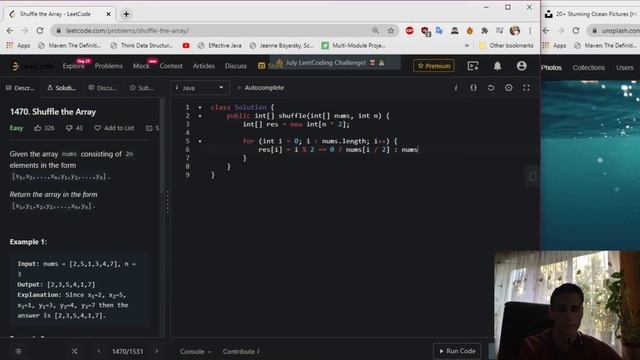The image size is (640, 360).
Task: Open the Contest menu
Action: point(171,66)
